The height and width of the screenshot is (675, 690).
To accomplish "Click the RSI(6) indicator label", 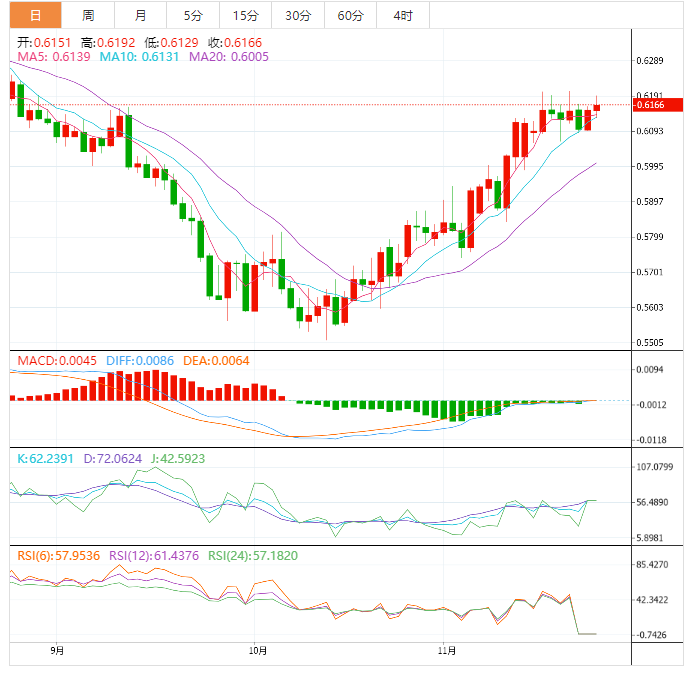I will click(x=59, y=556).
